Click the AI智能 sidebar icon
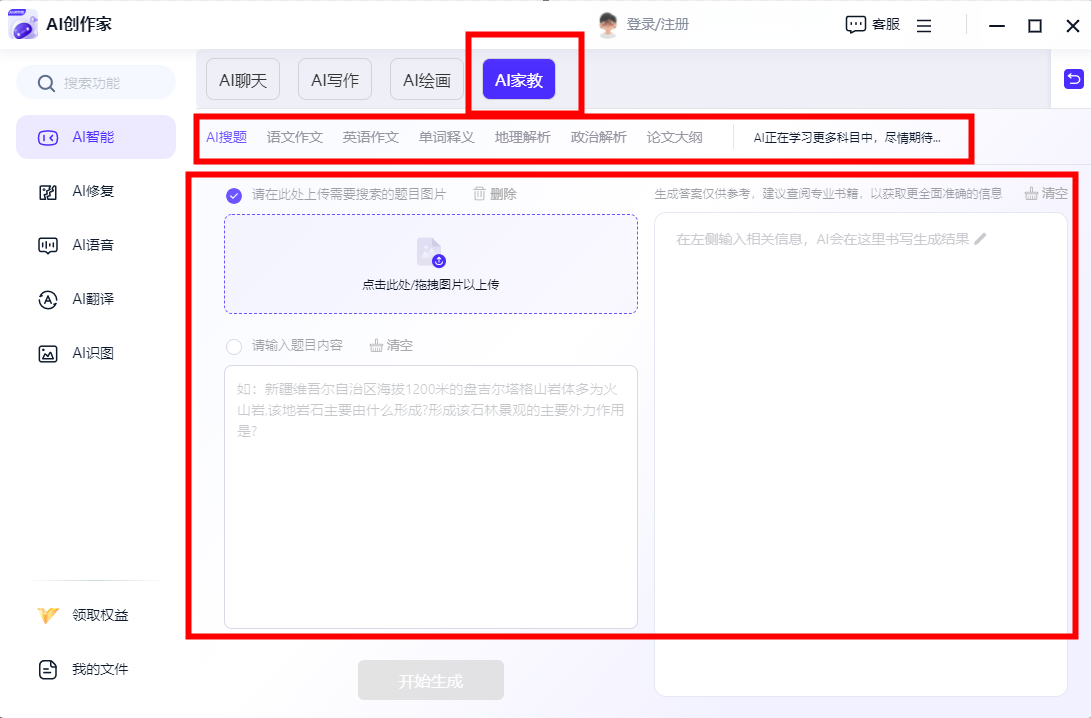 [x=48, y=137]
